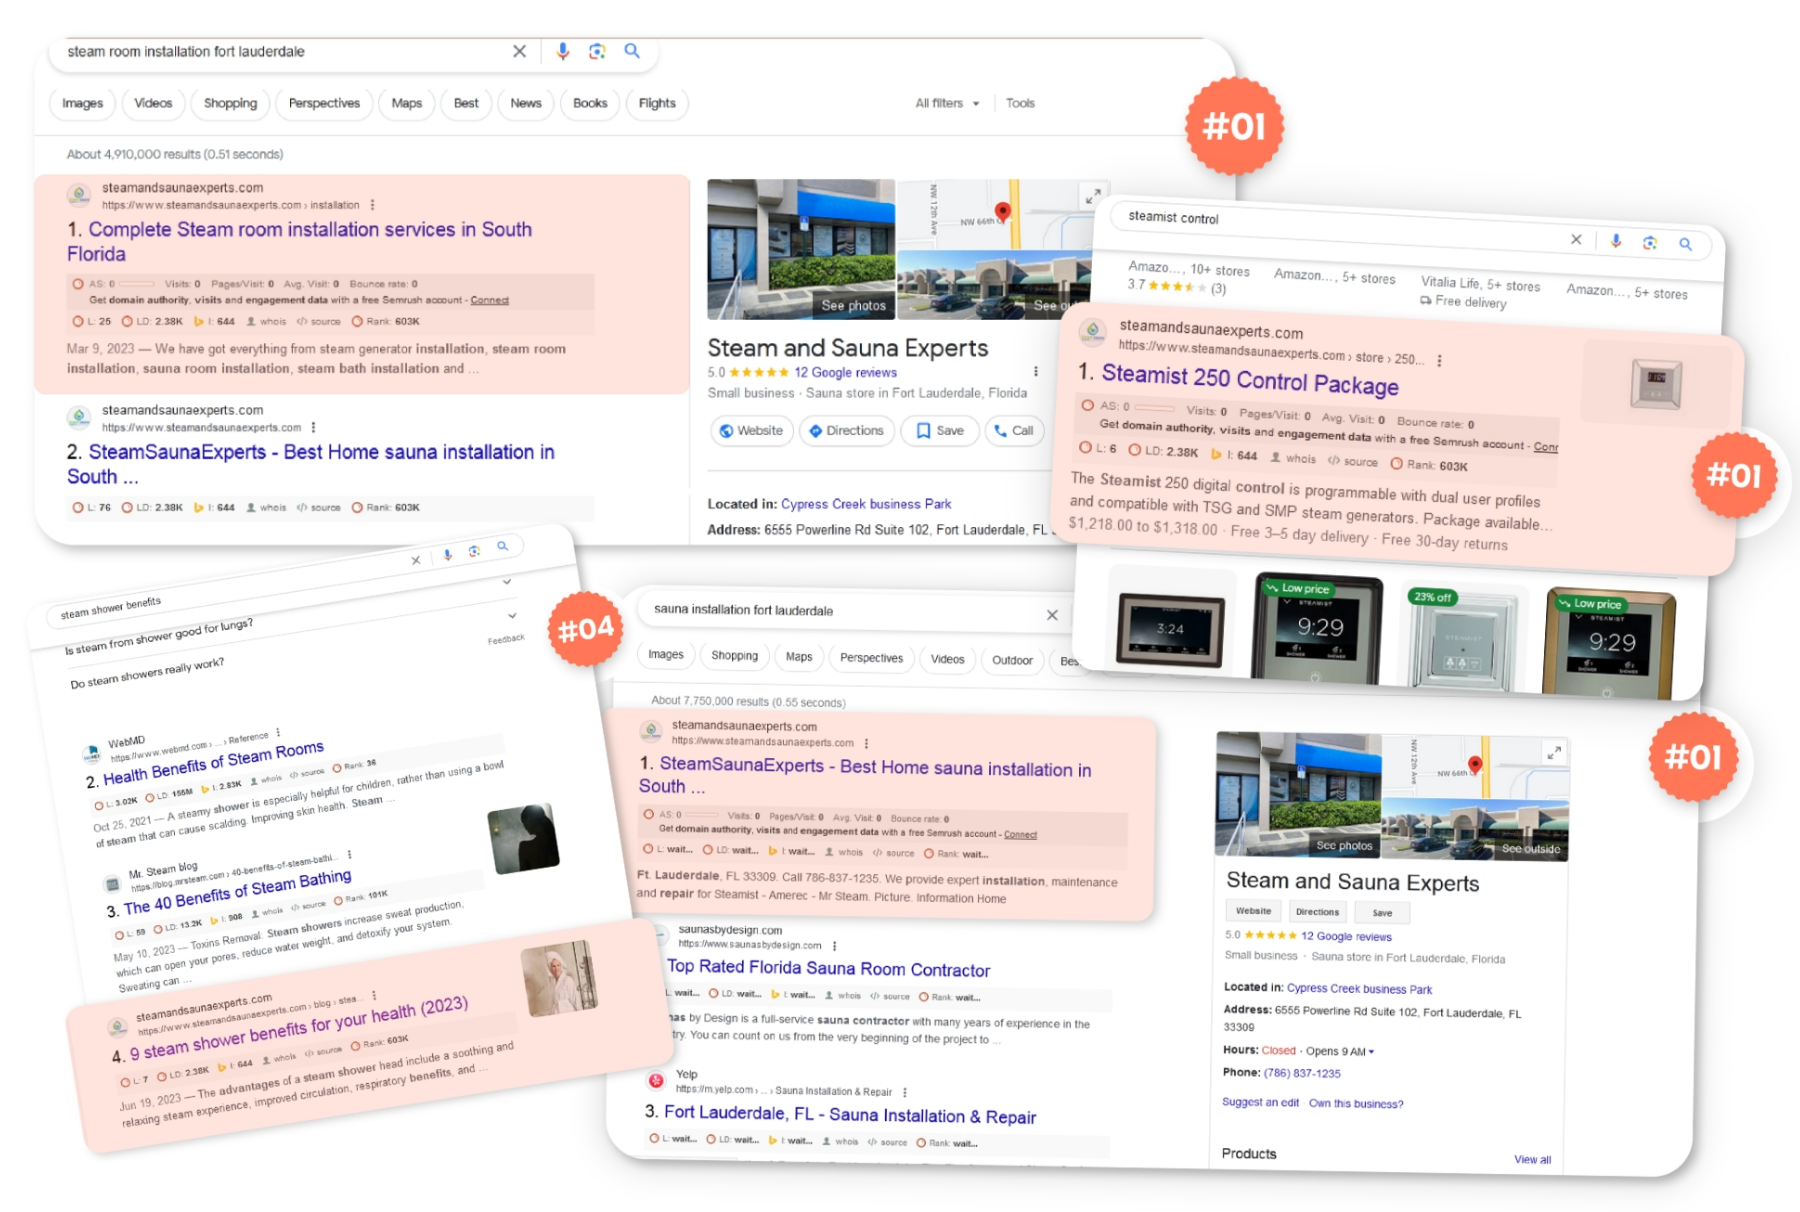The width and height of the screenshot is (1800, 1212).
Task: Open the business hours dropdown next to Opens 9 AM
Action: click(x=1371, y=1051)
